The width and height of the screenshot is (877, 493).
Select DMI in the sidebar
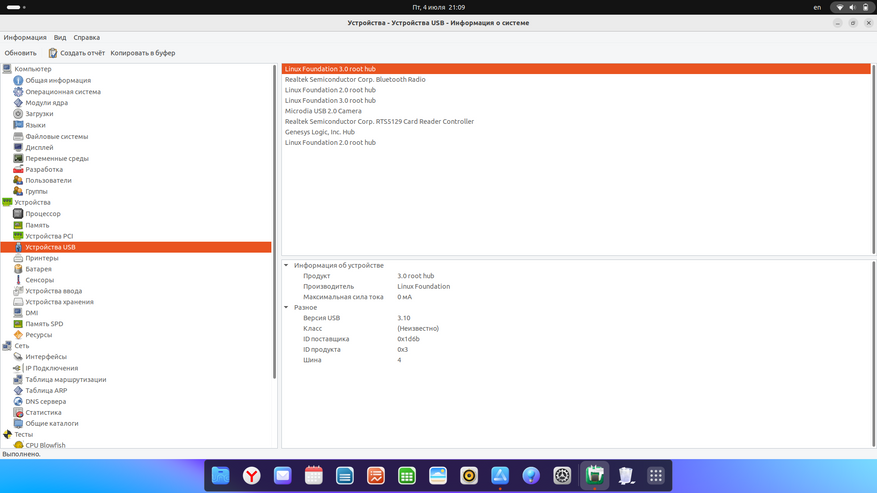(32, 313)
